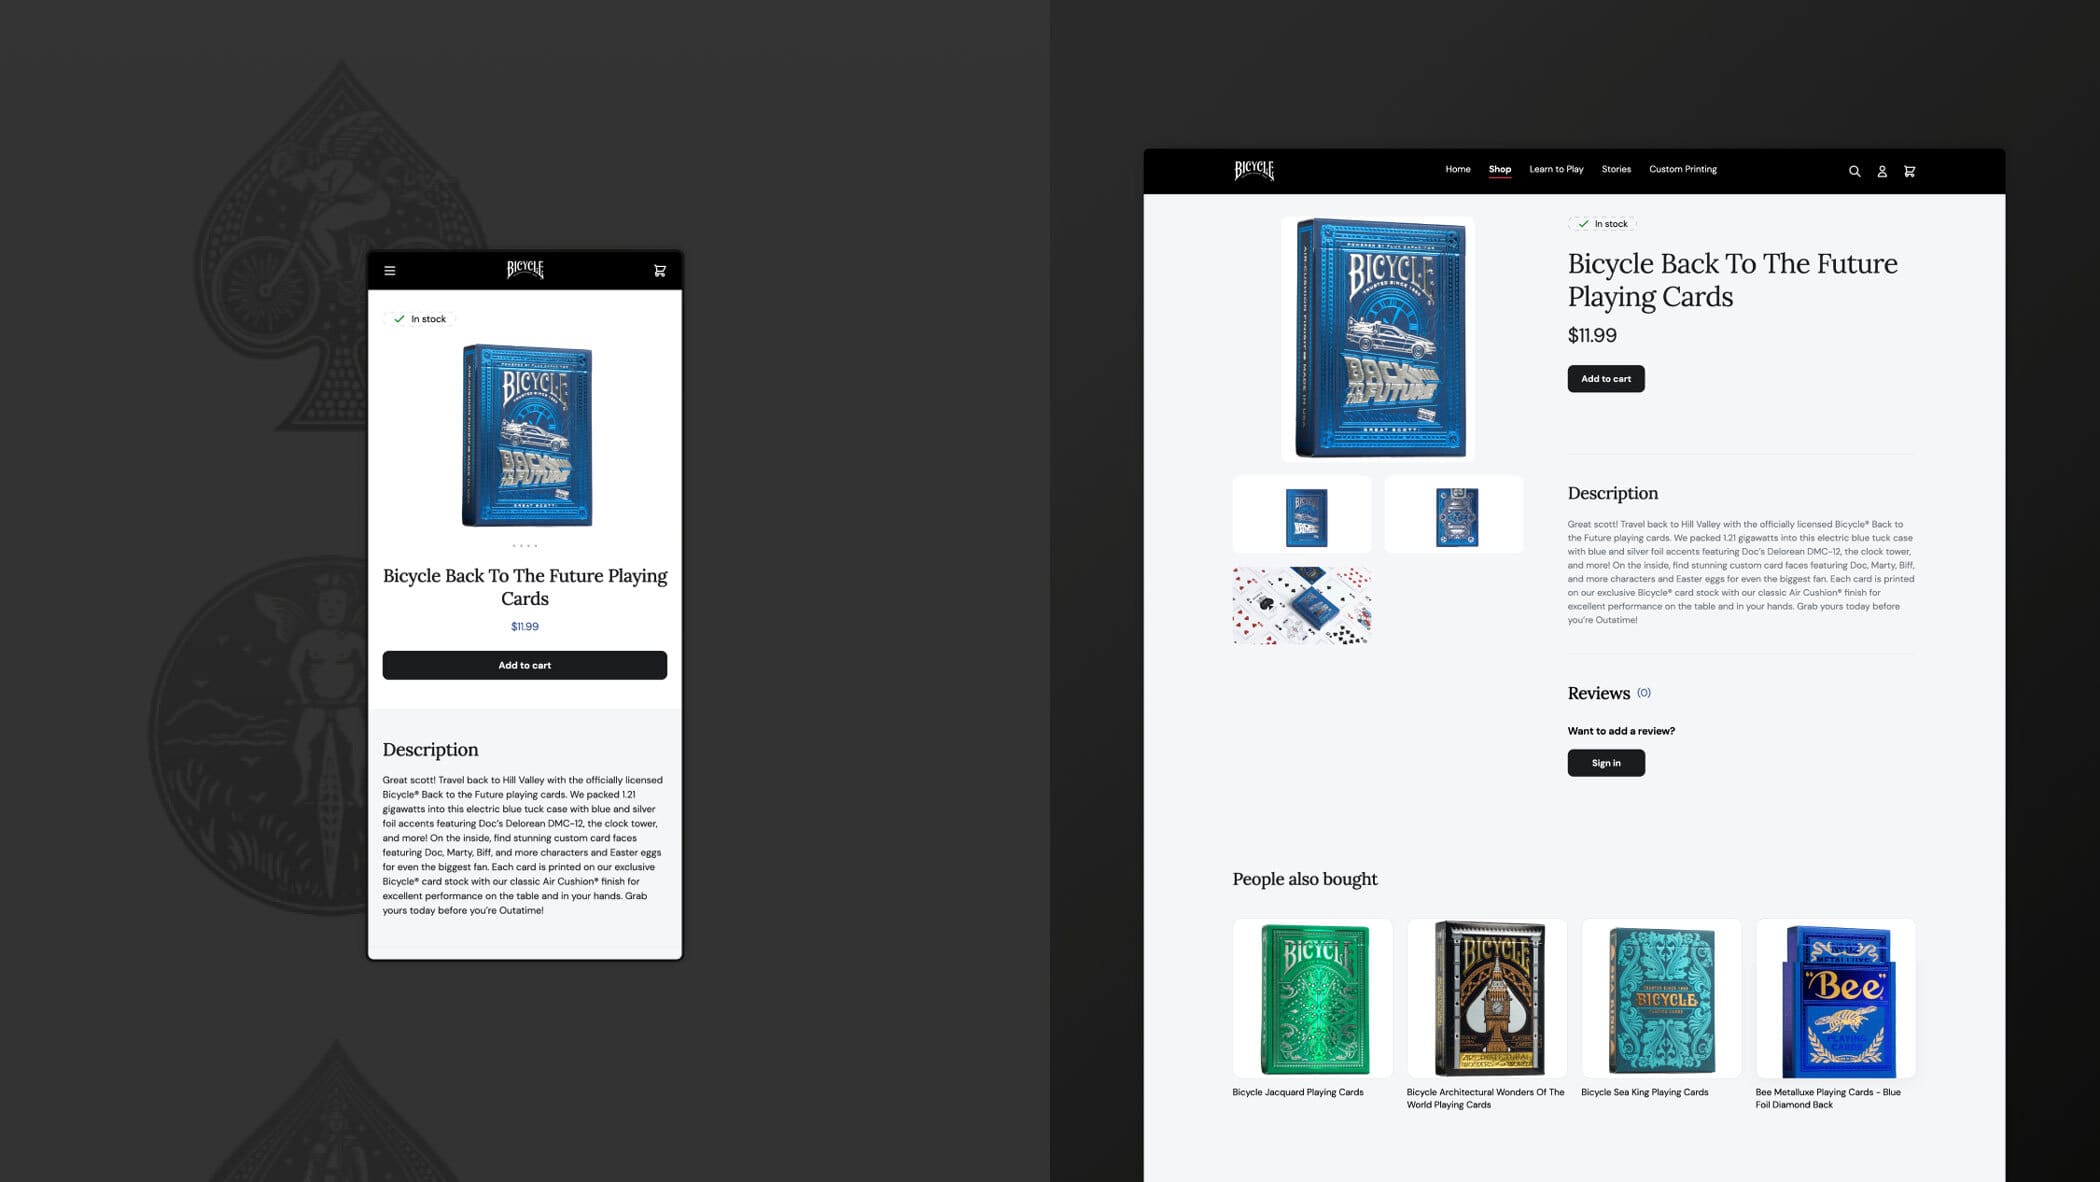This screenshot has width=2100, height=1182.
Task: Click the mobile In Stock checkmark icon
Action: coord(398,319)
